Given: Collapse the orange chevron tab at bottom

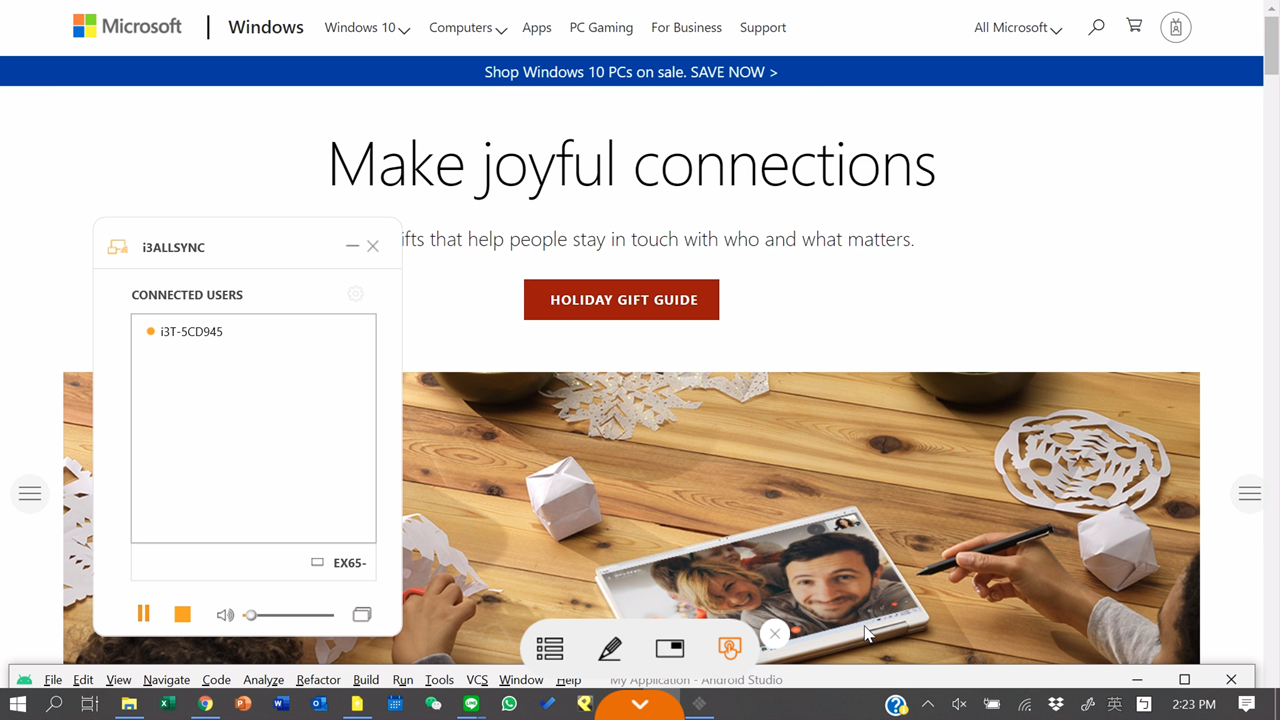Looking at the screenshot, I should [x=640, y=705].
